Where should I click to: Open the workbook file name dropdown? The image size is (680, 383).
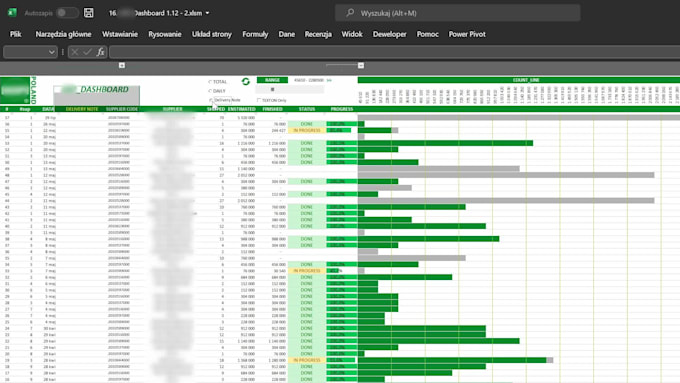(207, 13)
